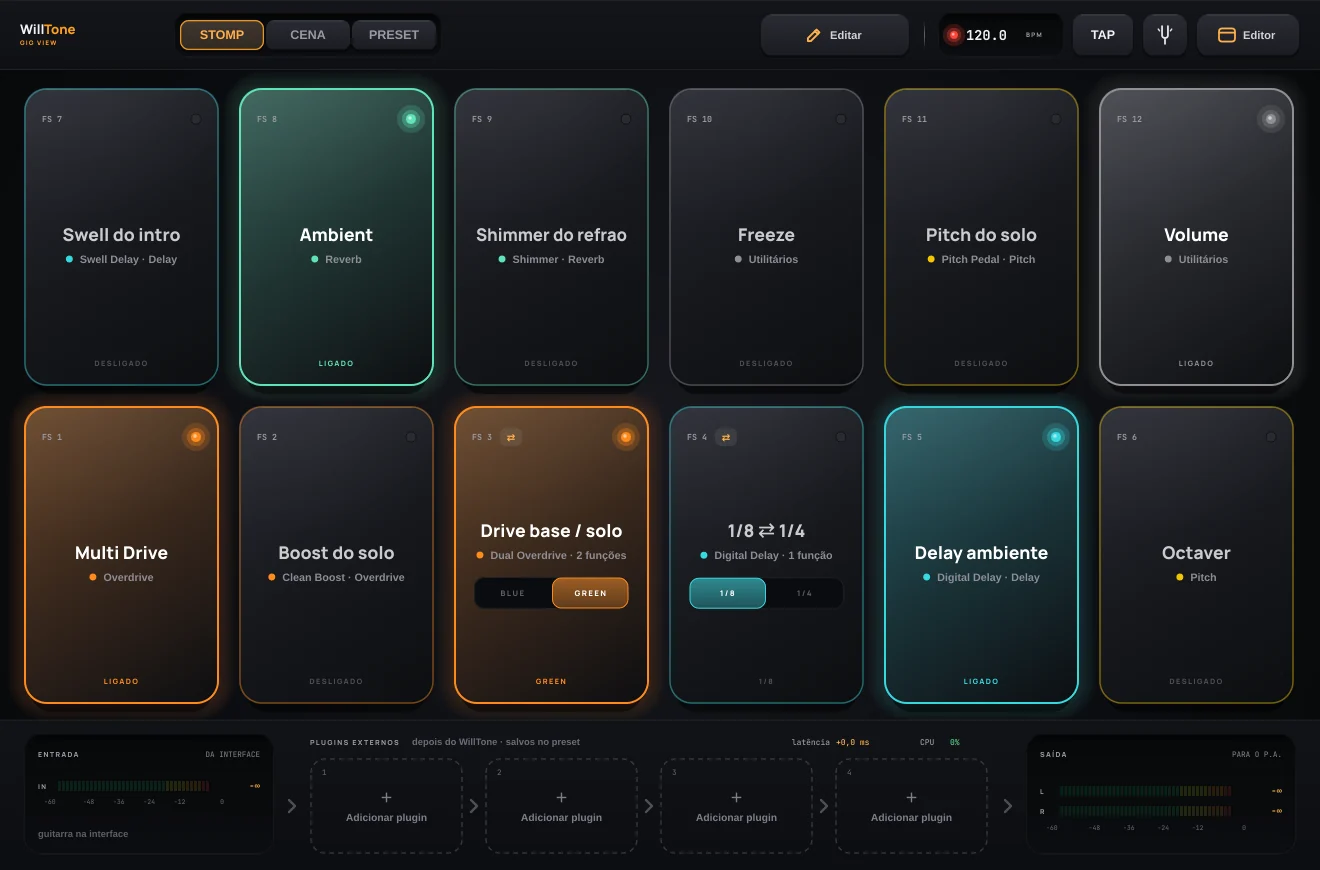Click the plus icon in plugin slot 1
The width and height of the screenshot is (1320, 870).
(386, 797)
